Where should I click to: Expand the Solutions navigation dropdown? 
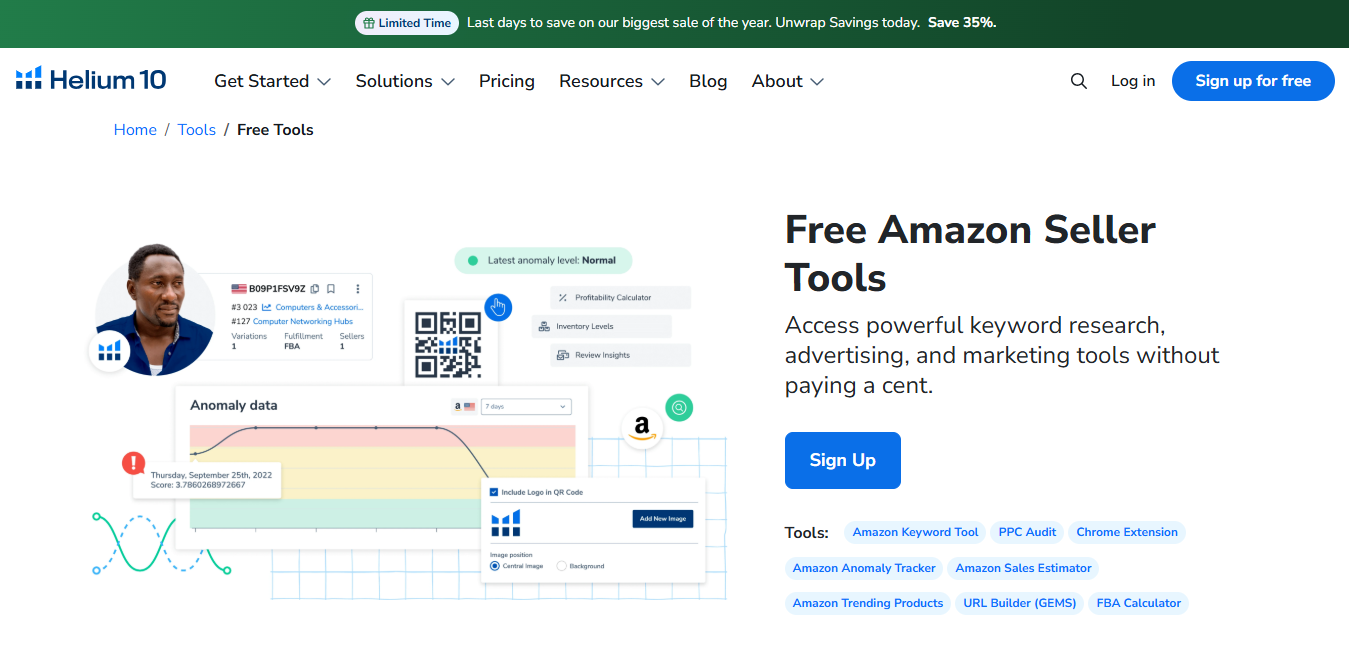(404, 81)
